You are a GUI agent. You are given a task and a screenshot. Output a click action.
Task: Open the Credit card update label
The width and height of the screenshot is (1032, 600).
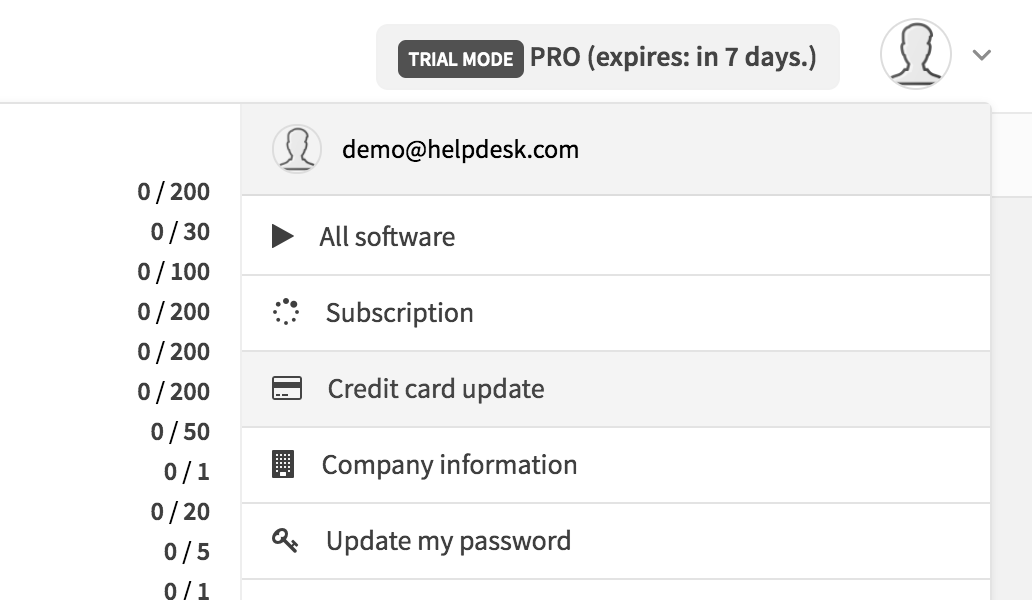click(x=436, y=389)
